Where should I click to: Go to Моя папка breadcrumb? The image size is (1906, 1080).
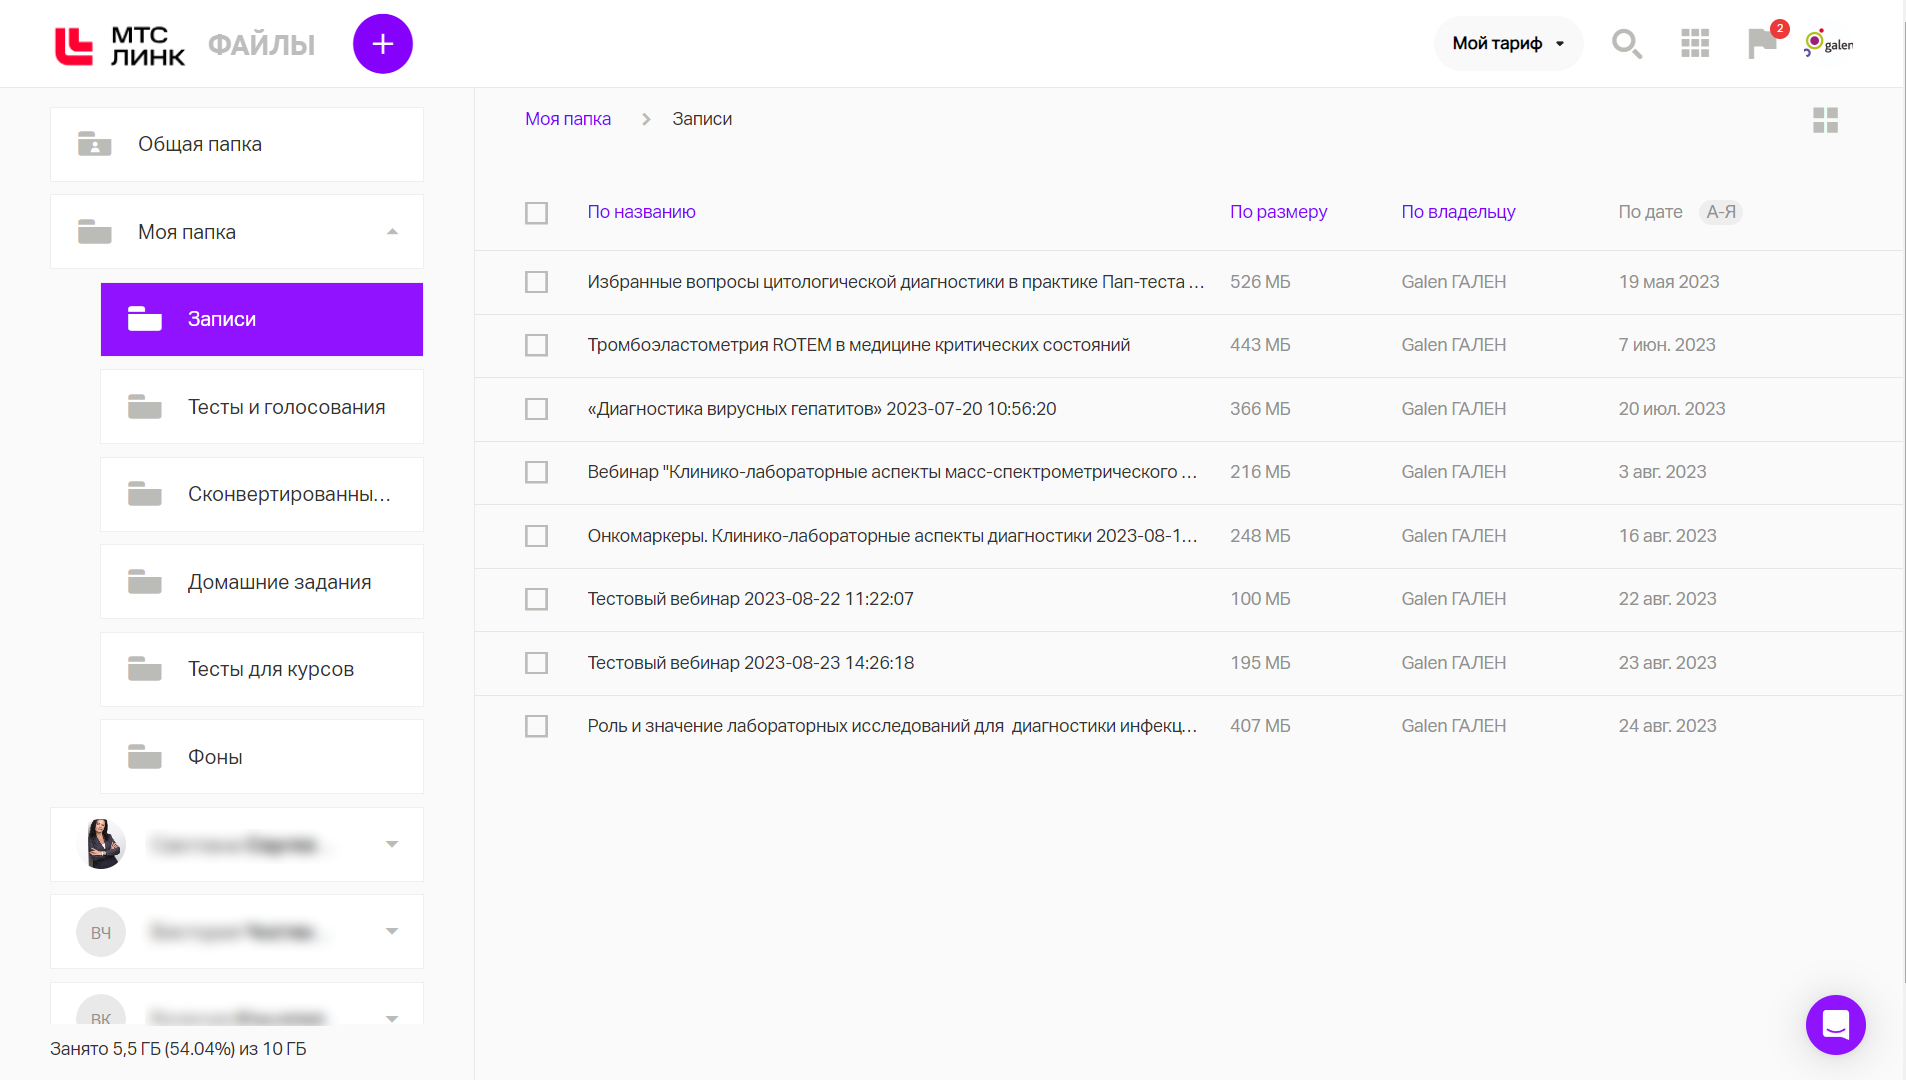click(x=568, y=119)
